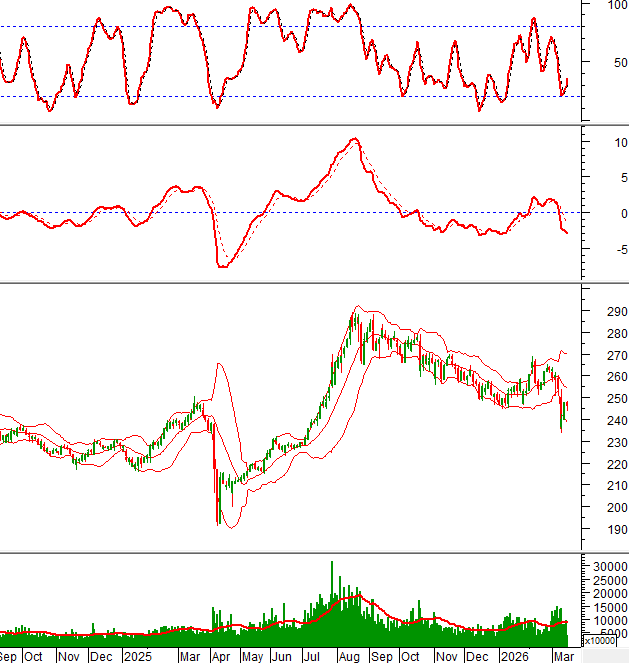
Task: Click the May month label on time axis
Action: 252,656
